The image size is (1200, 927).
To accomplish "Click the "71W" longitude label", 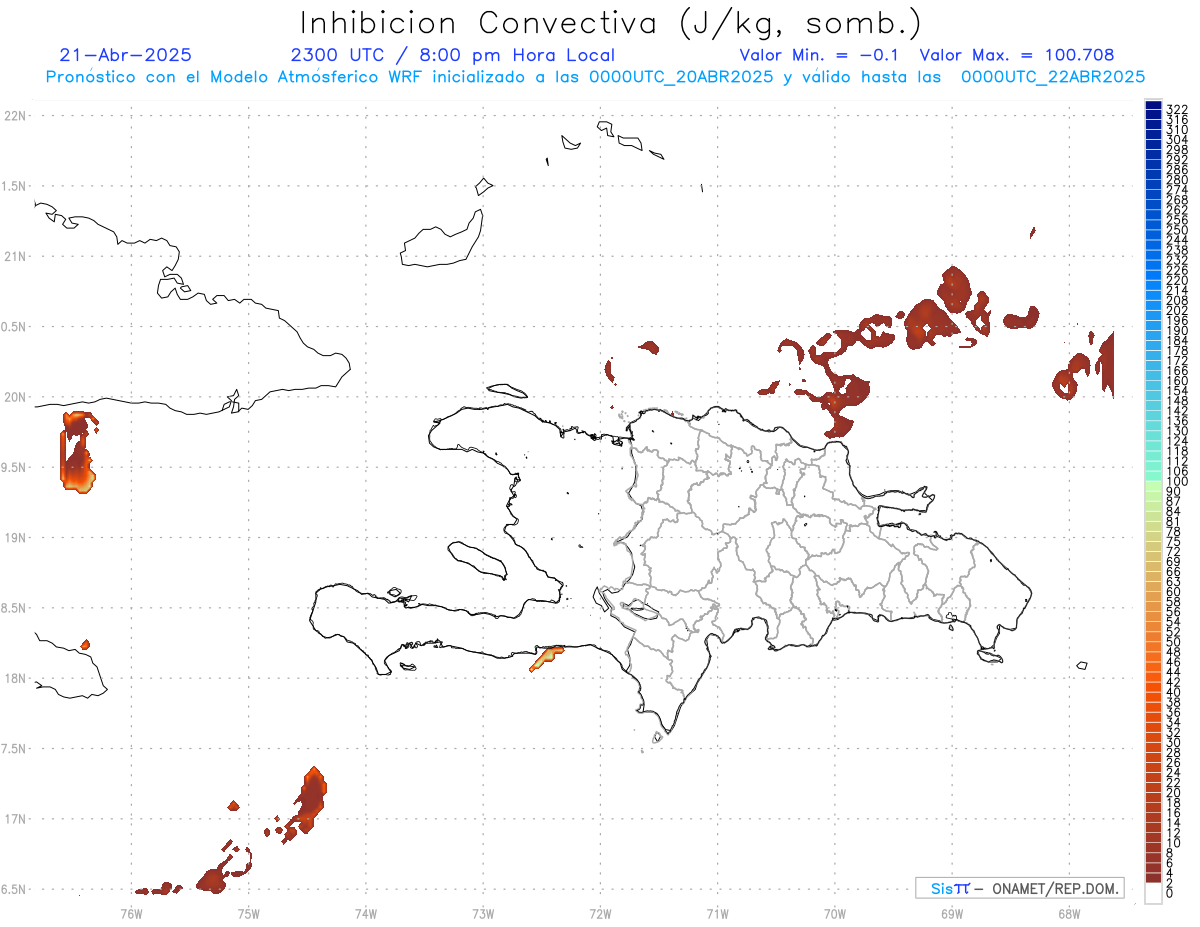I will pos(717,913).
